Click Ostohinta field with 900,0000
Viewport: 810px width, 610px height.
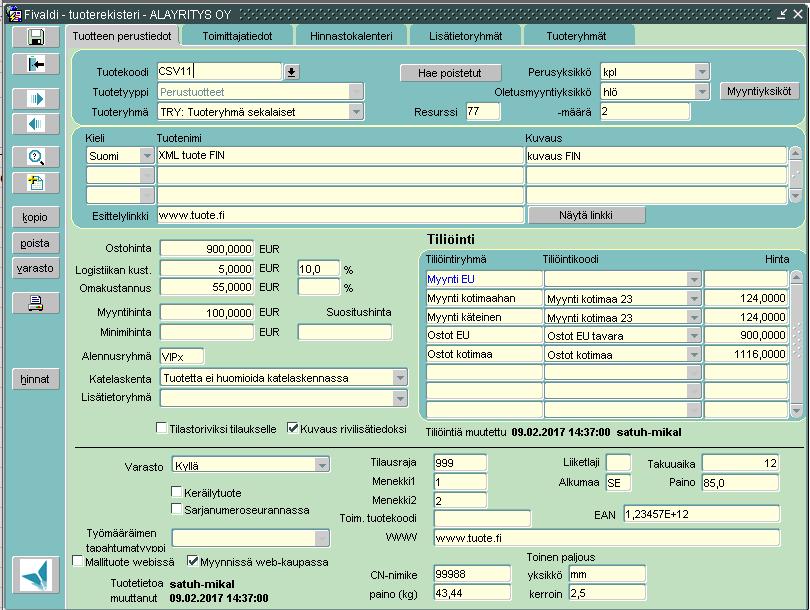point(207,249)
